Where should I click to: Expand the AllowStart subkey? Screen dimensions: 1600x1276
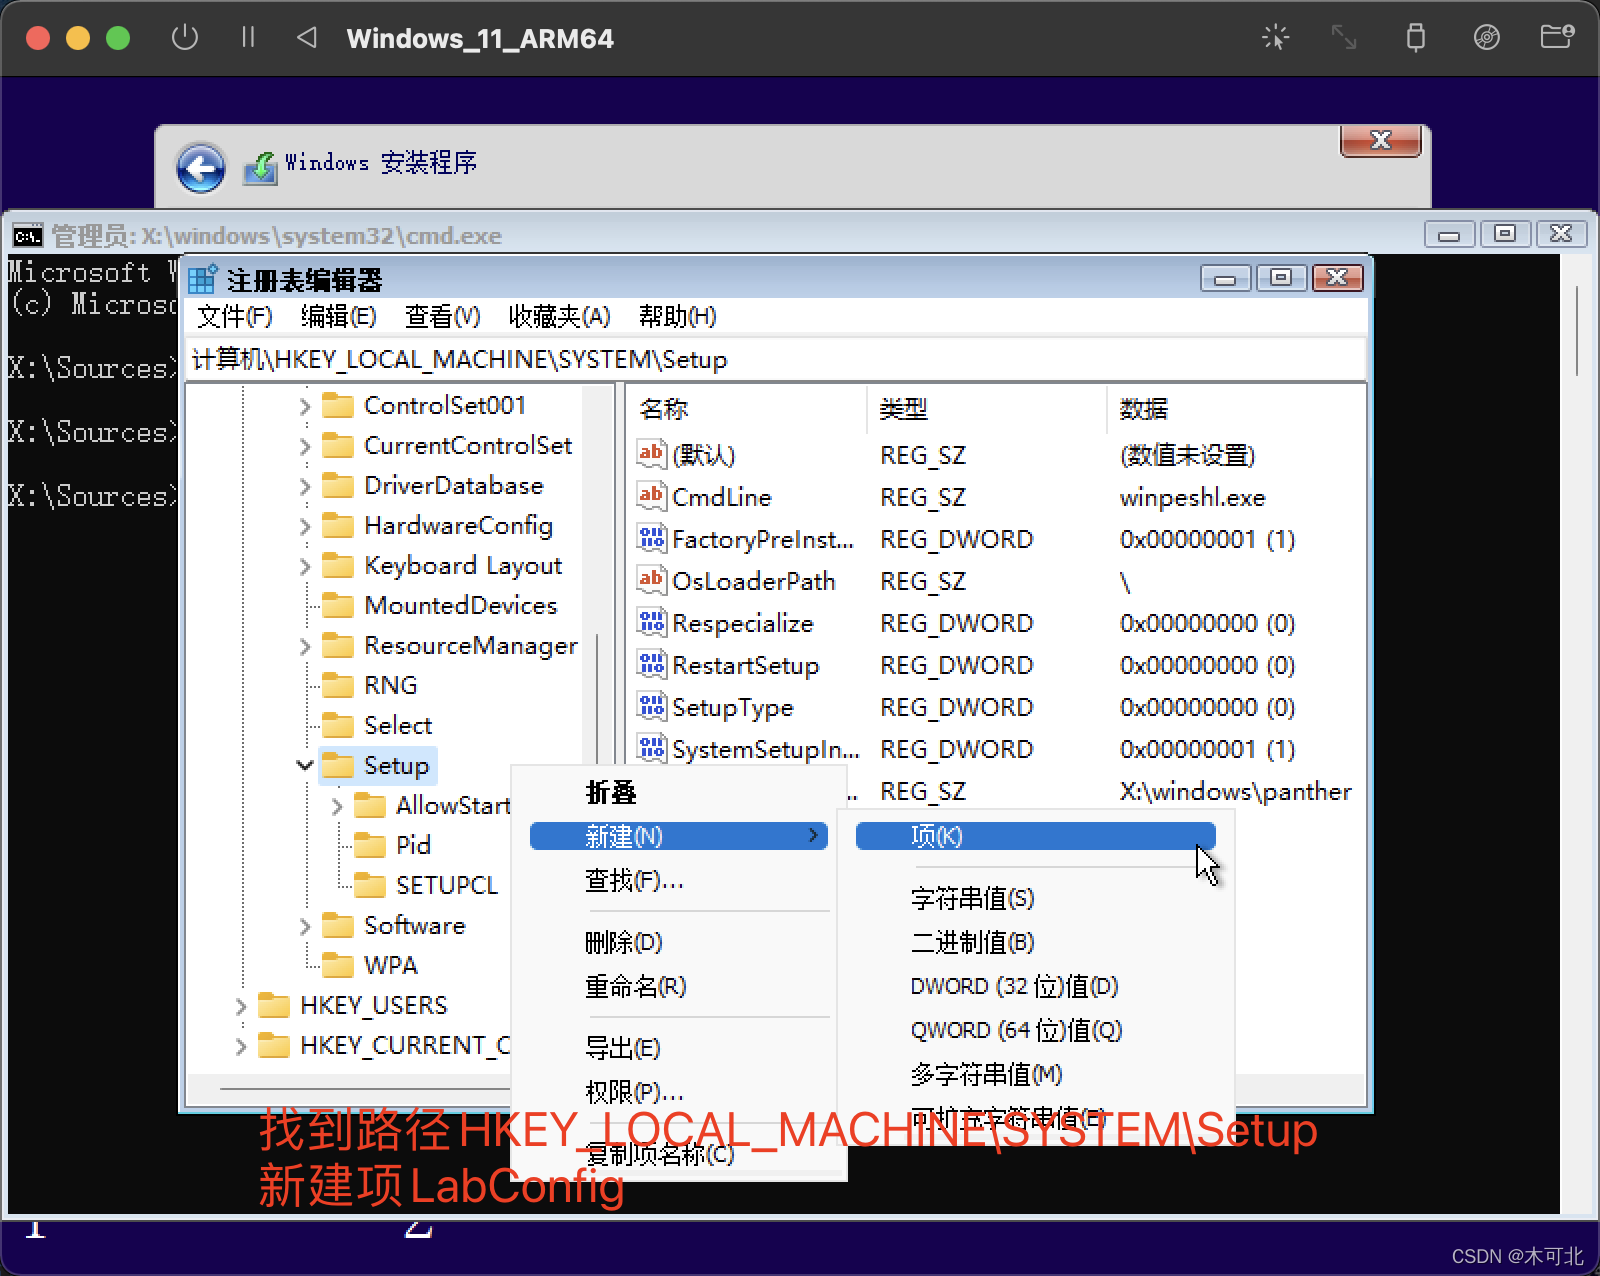point(337,806)
